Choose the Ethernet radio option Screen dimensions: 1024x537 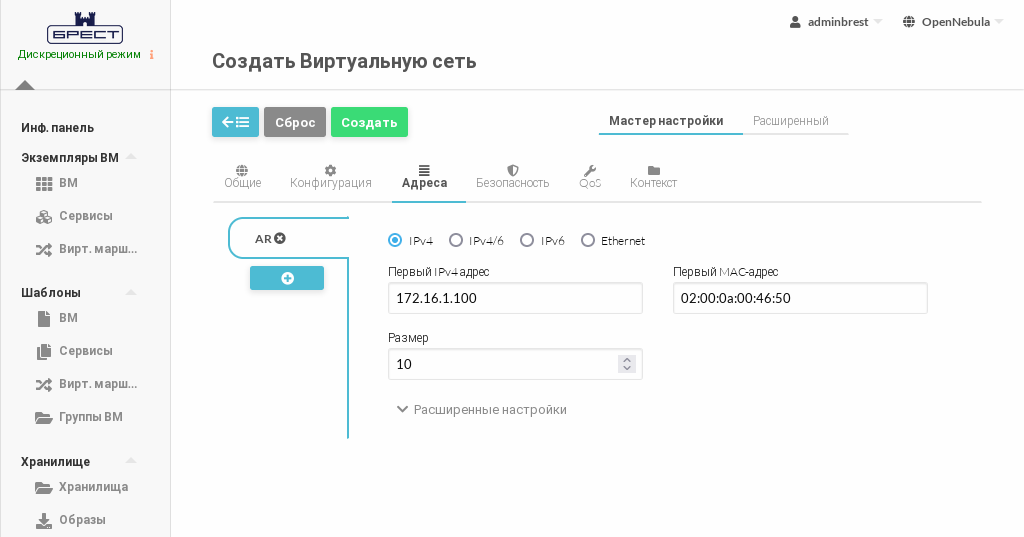(x=588, y=241)
